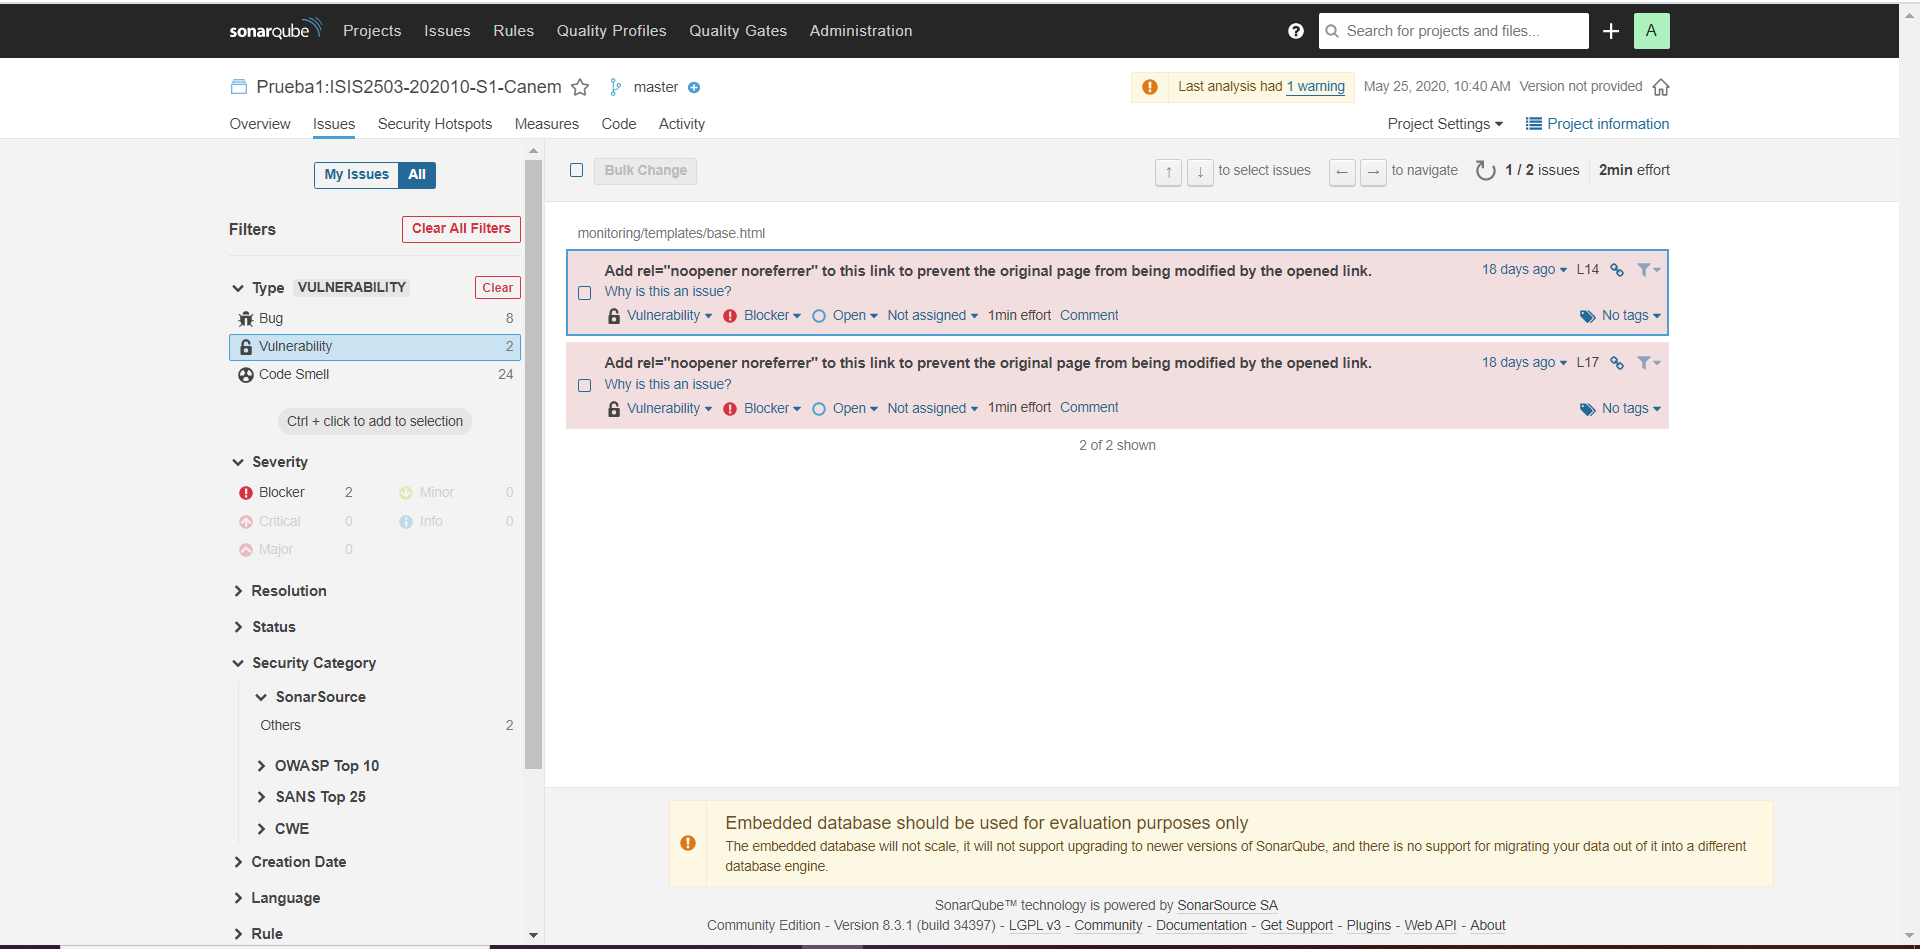Expand OWASP Top 10 category
This screenshot has height=949, width=1920.
(318, 766)
